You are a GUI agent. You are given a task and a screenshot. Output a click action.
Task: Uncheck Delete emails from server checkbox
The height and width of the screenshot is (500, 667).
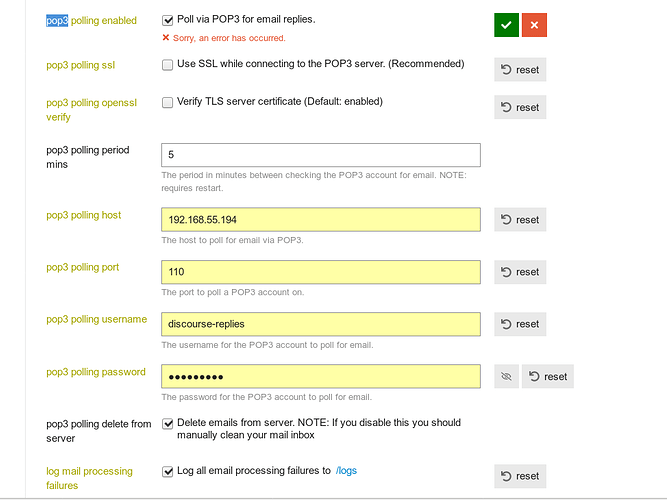(168, 424)
